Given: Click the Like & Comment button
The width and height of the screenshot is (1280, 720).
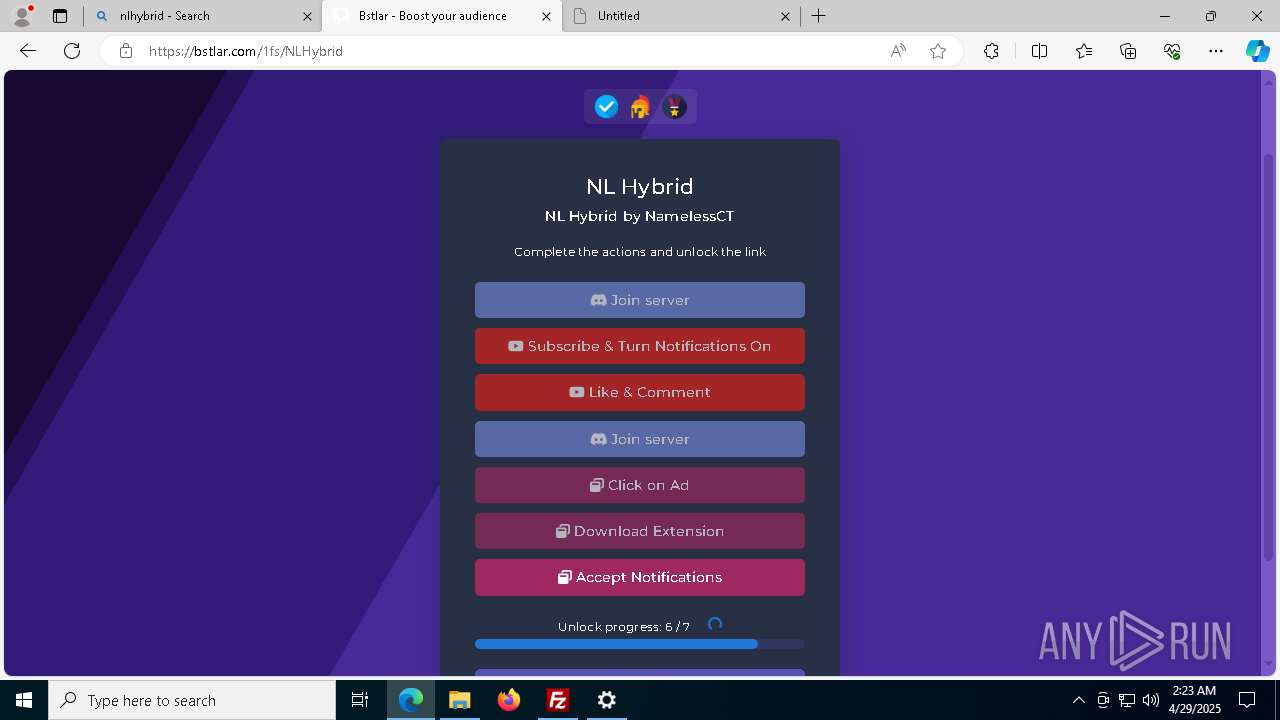Looking at the screenshot, I should [x=640, y=392].
